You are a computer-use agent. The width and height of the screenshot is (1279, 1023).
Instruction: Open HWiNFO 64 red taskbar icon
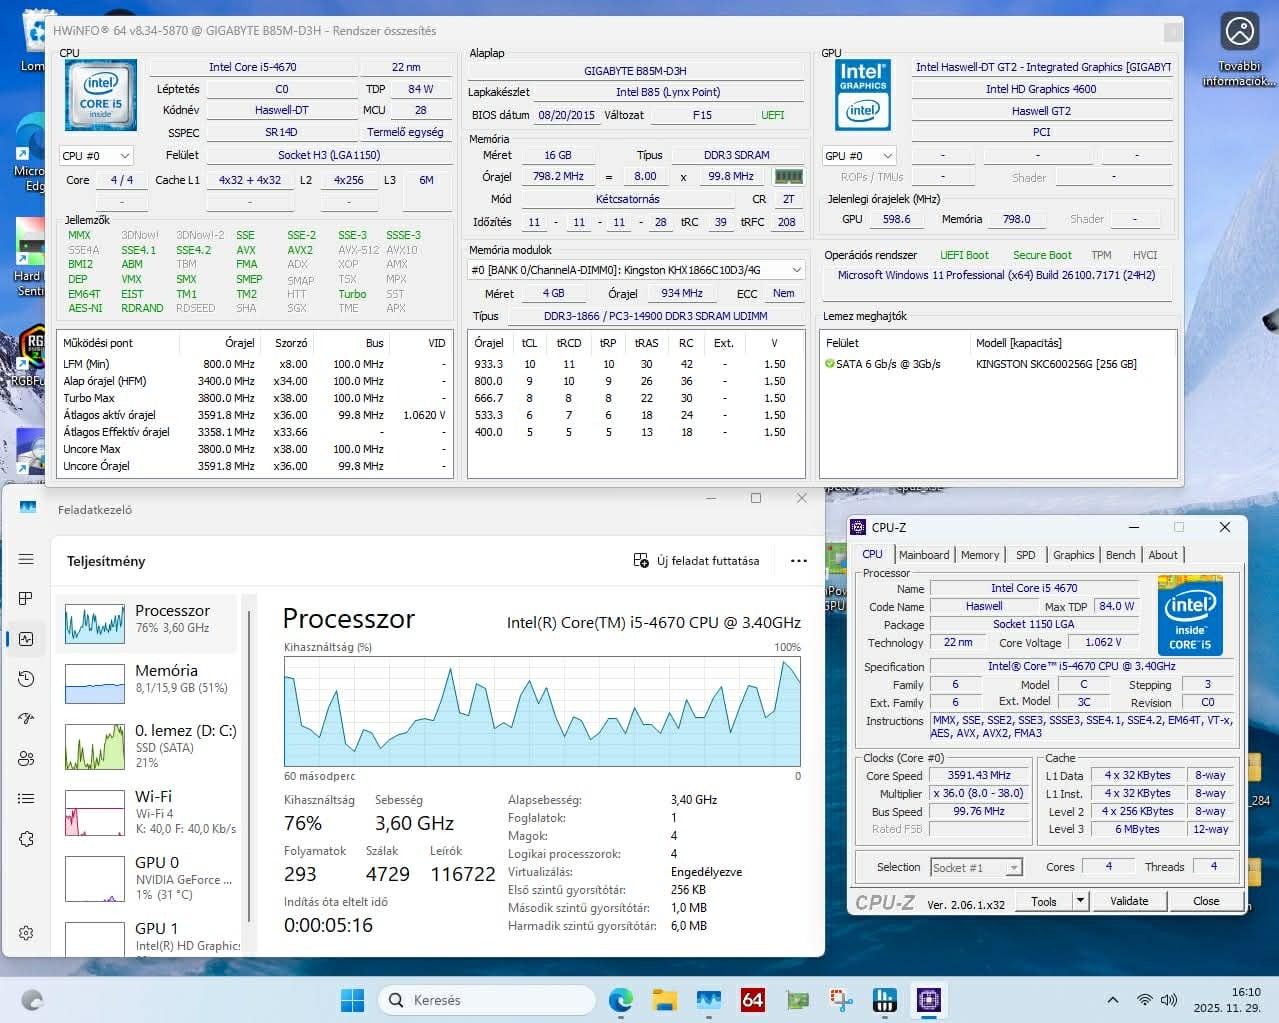point(753,1000)
